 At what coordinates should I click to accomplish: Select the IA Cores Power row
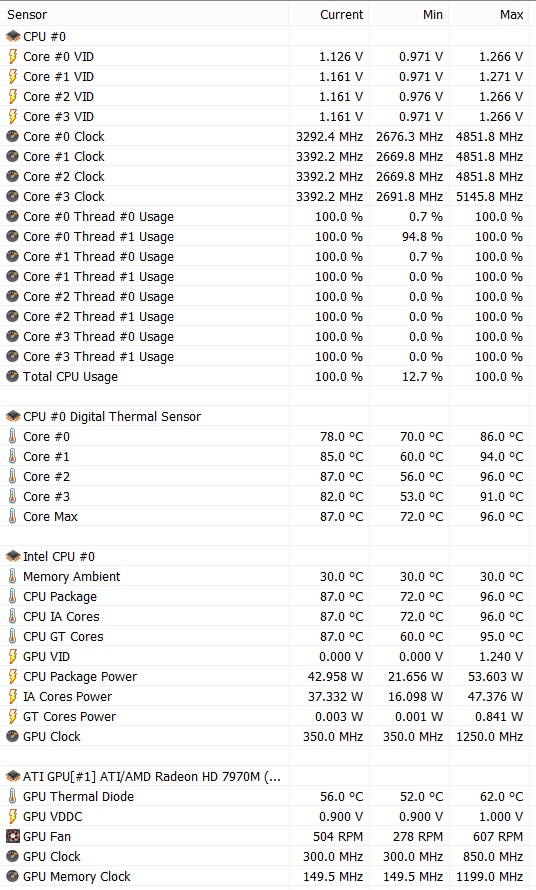tap(268, 696)
